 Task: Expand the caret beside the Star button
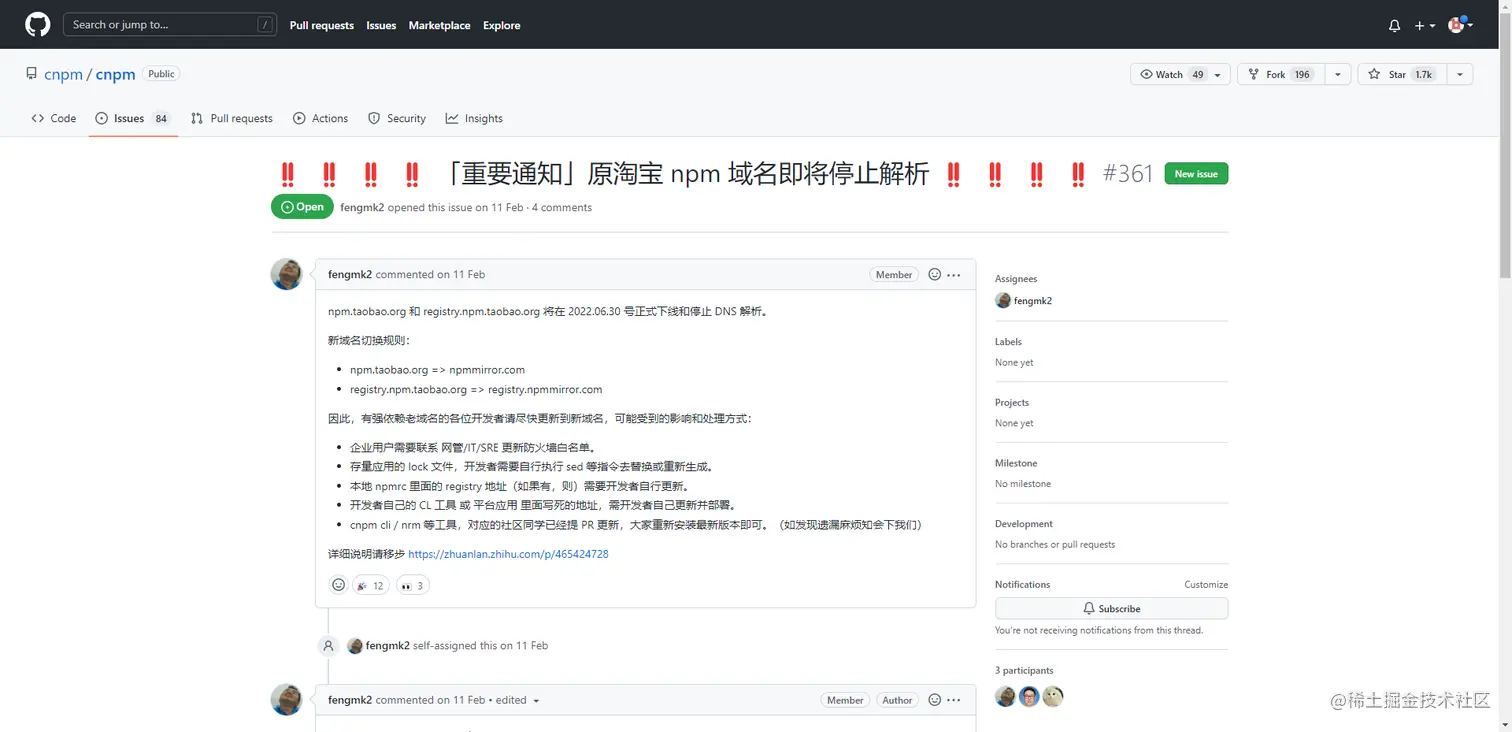1459,75
